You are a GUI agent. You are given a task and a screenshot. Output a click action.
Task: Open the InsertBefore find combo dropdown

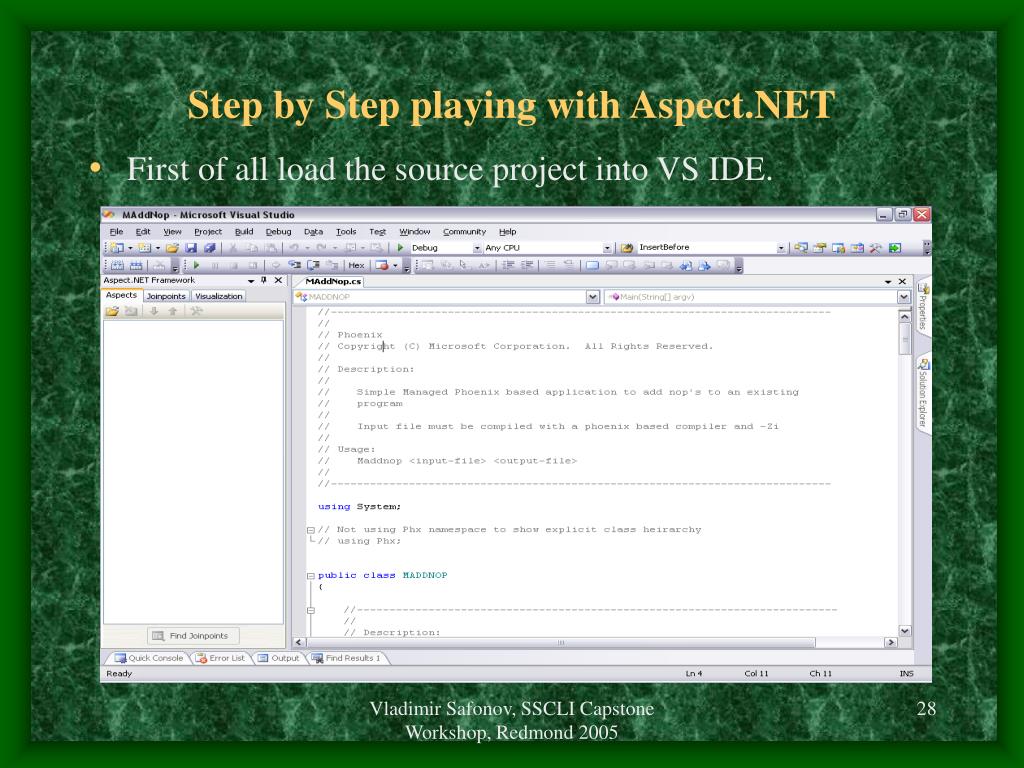[781, 248]
